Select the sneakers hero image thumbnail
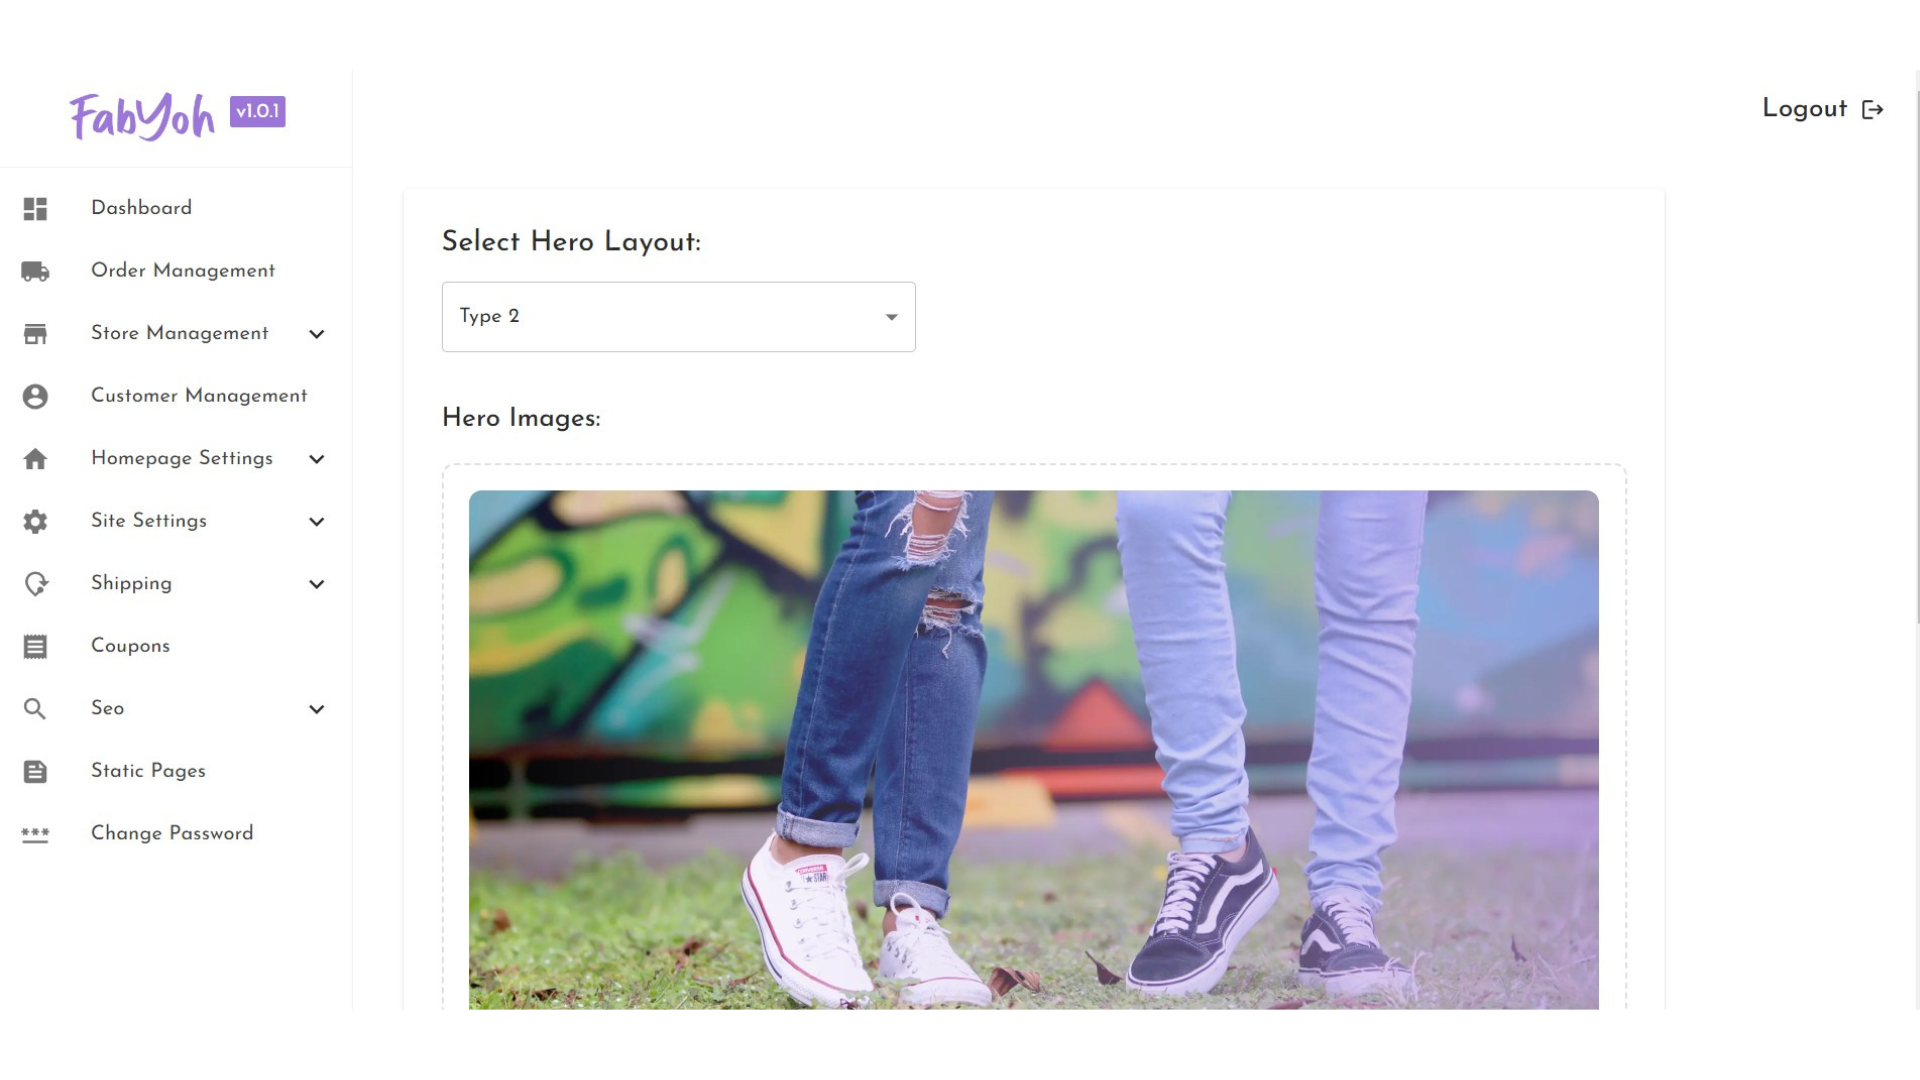 pyautogui.click(x=1033, y=749)
